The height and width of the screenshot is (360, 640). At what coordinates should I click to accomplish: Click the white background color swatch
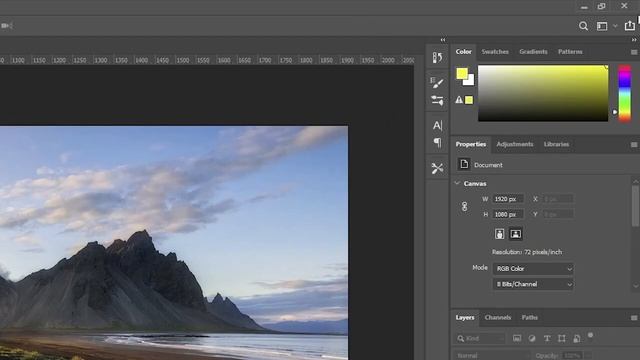[471, 82]
